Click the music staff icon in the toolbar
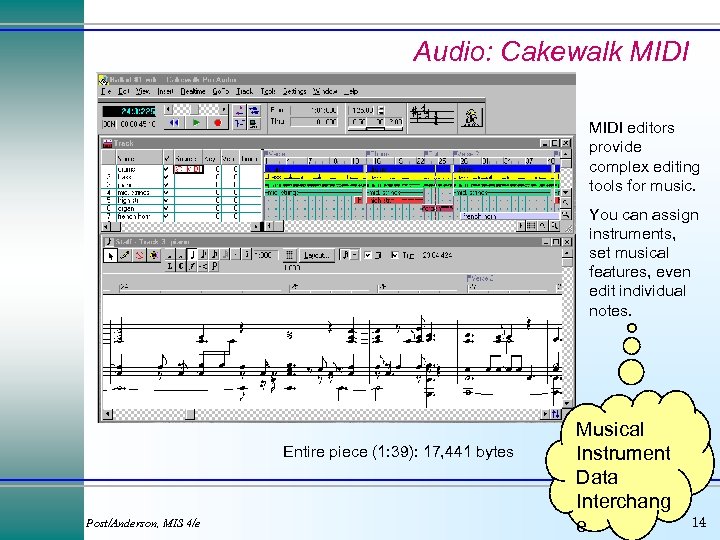This screenshot has width=720, height=540. (x=432, y=116)
